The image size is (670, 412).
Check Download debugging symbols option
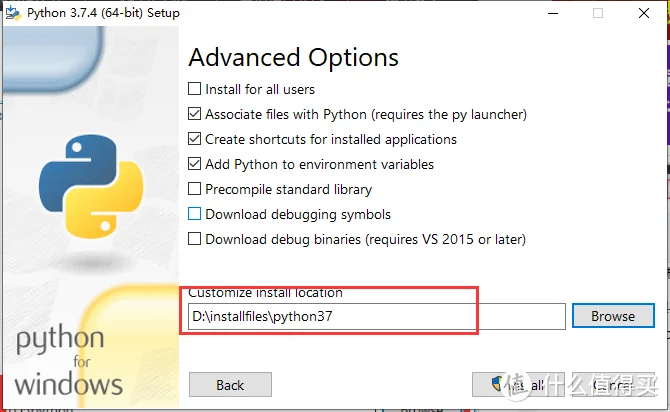pyautogui.click(x=194, y=214)
